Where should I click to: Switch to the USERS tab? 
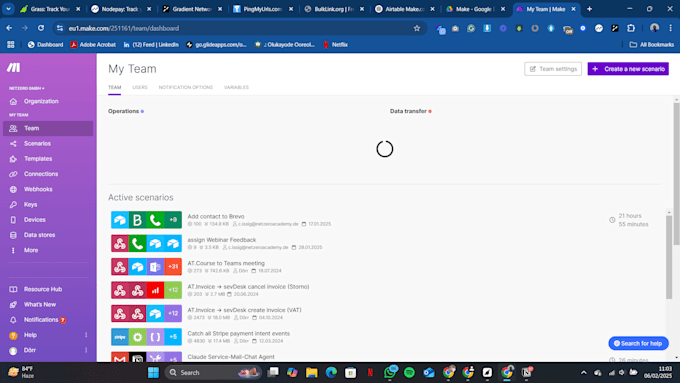tap(140, 87)
